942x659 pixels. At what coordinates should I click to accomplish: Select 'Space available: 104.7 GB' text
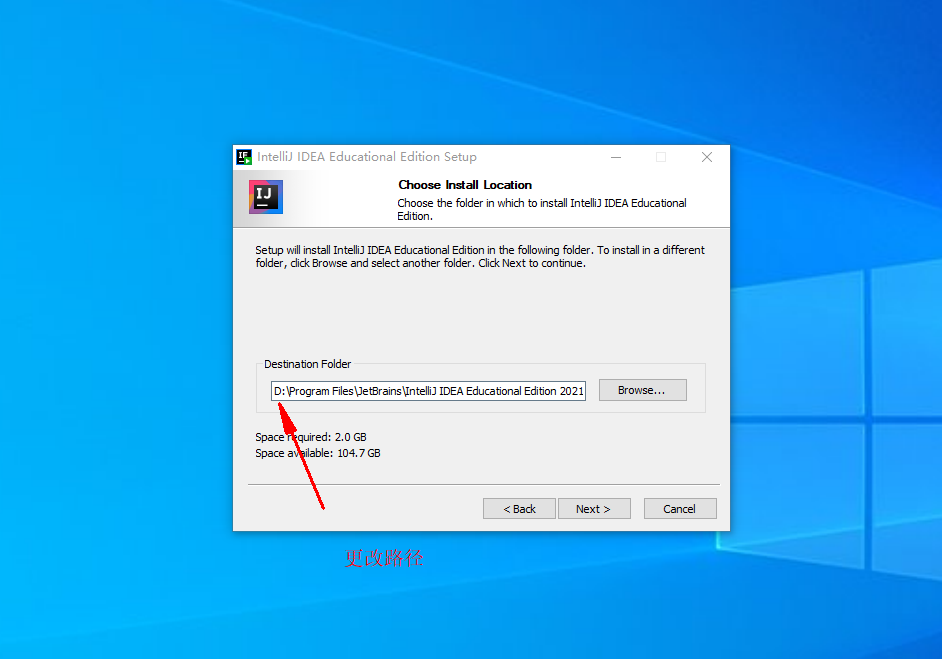click(x=318, y=453)
